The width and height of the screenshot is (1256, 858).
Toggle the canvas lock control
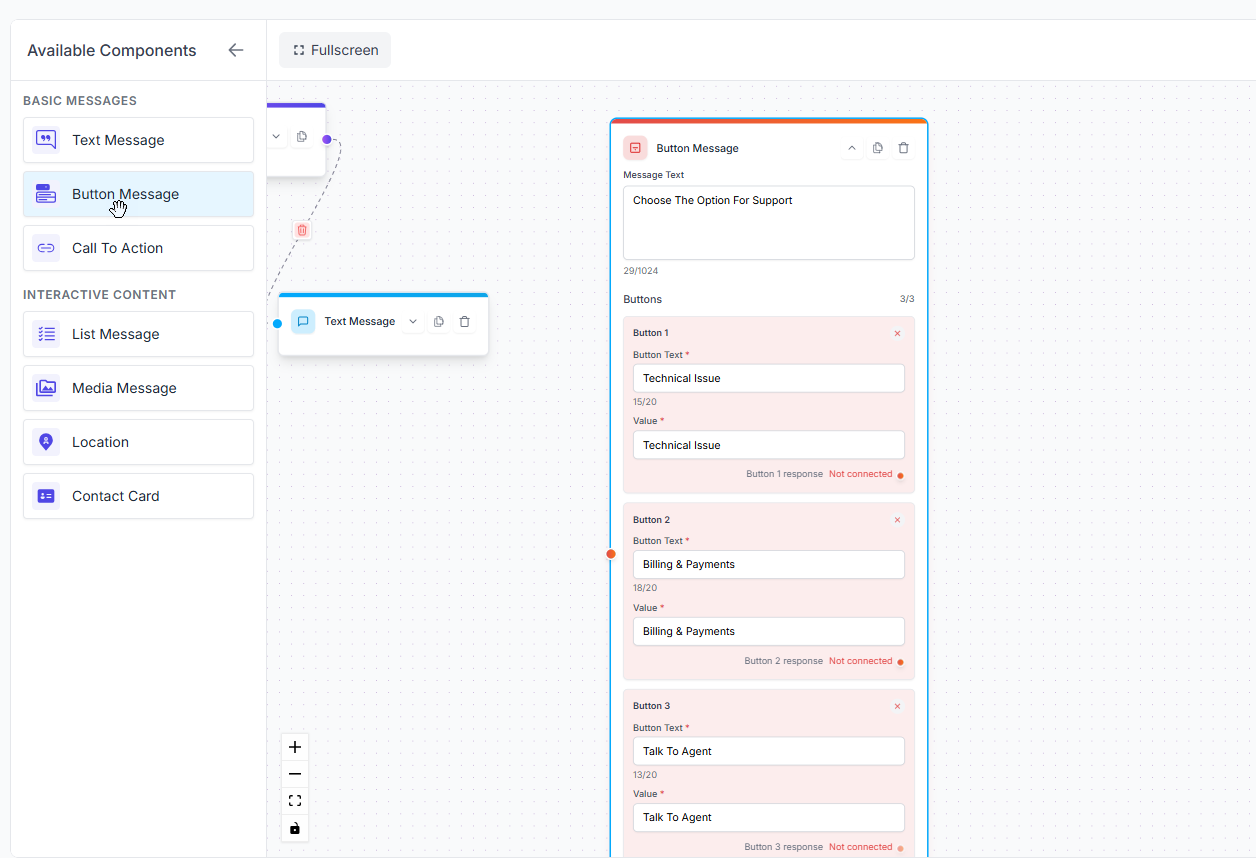tap(295, 828)
